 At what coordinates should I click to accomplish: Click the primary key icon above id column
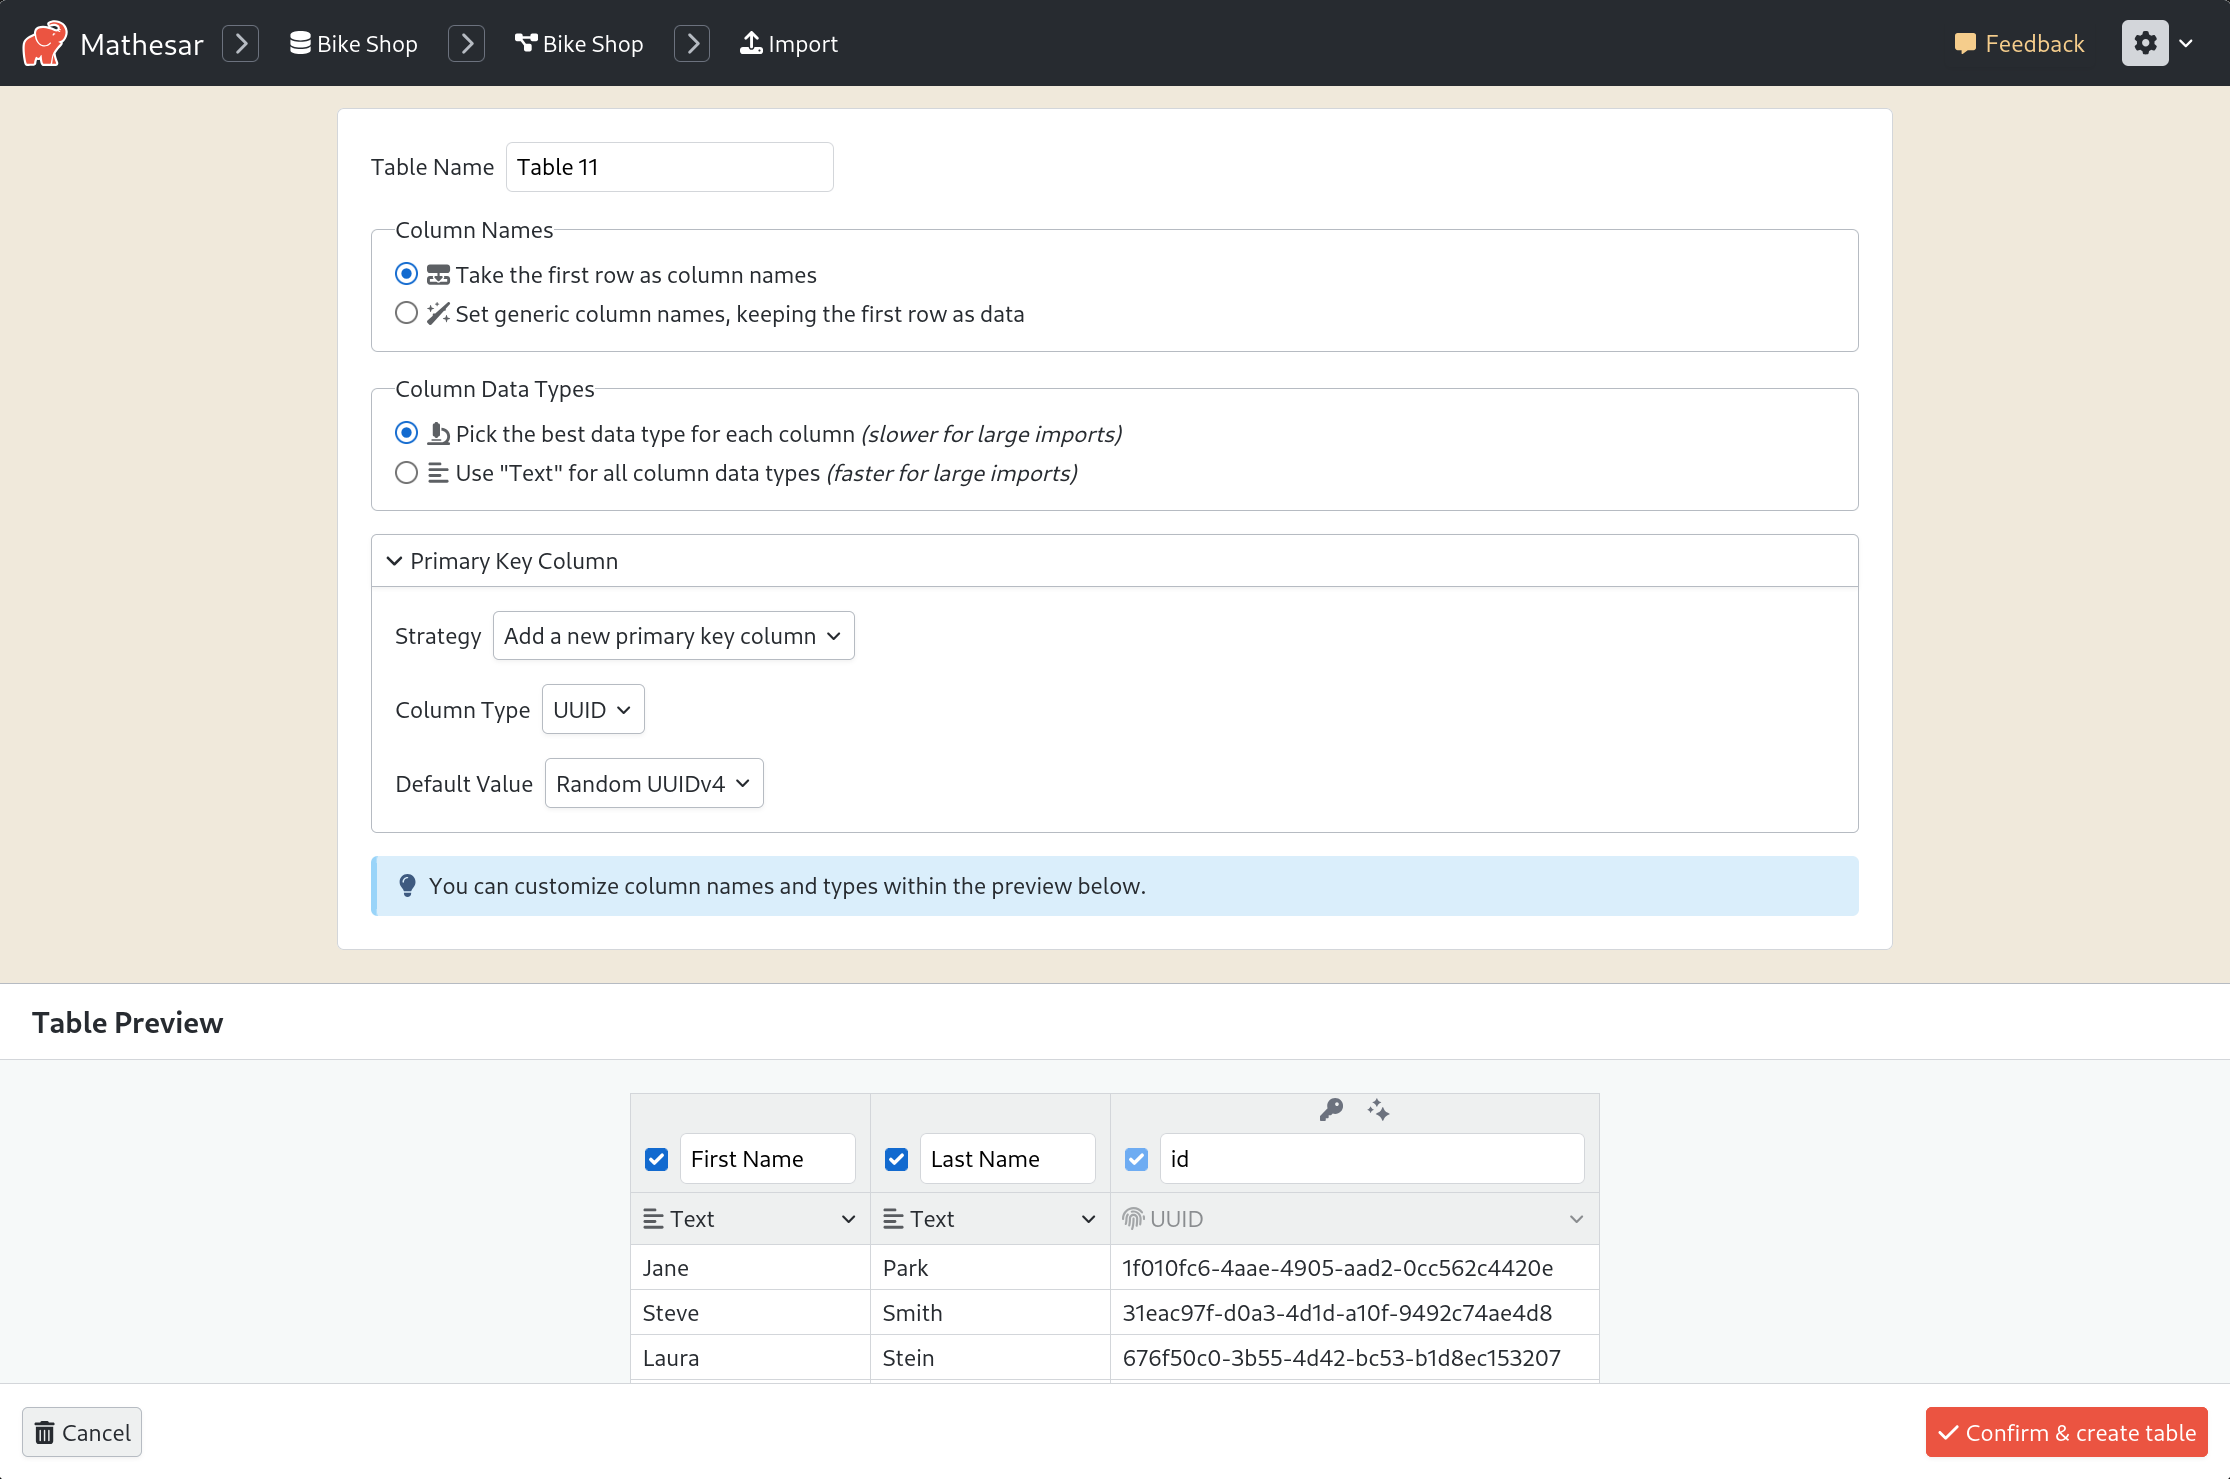[1330, 1110]
